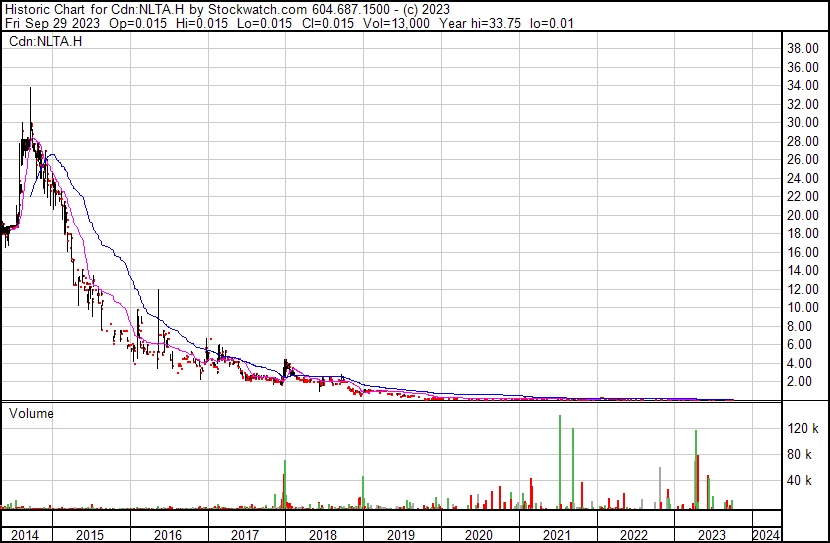Click the 'Vol=13,000' volume value
Viewport: 830px width, 543px height.
(396, 23)
